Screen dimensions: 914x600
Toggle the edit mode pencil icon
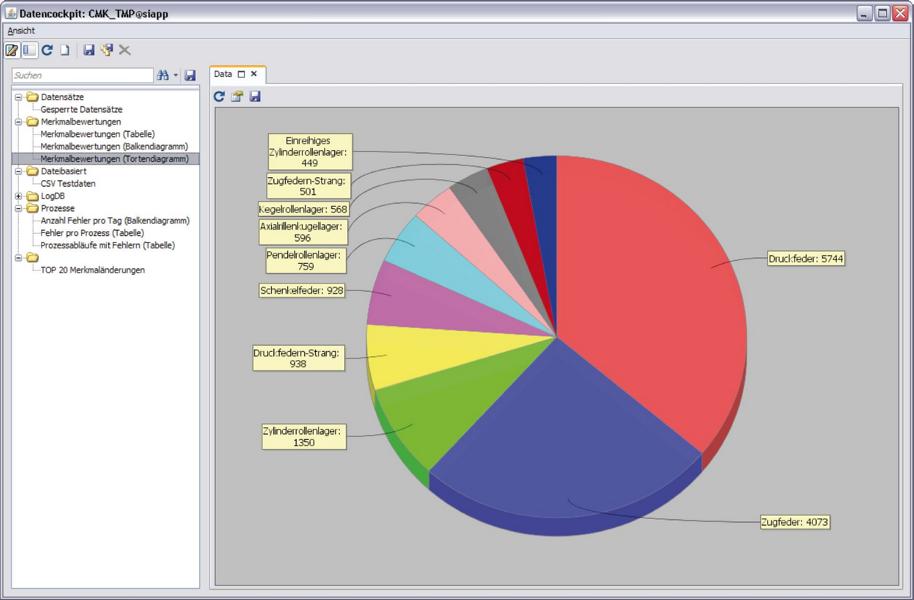[12, 50]
